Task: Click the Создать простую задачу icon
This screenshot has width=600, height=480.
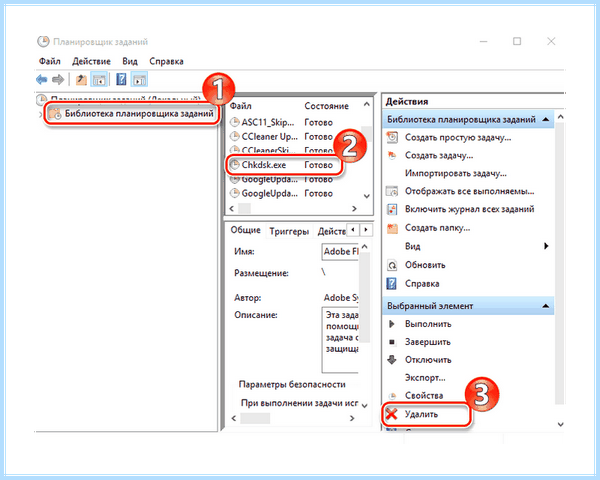Action: click(392, 137)
